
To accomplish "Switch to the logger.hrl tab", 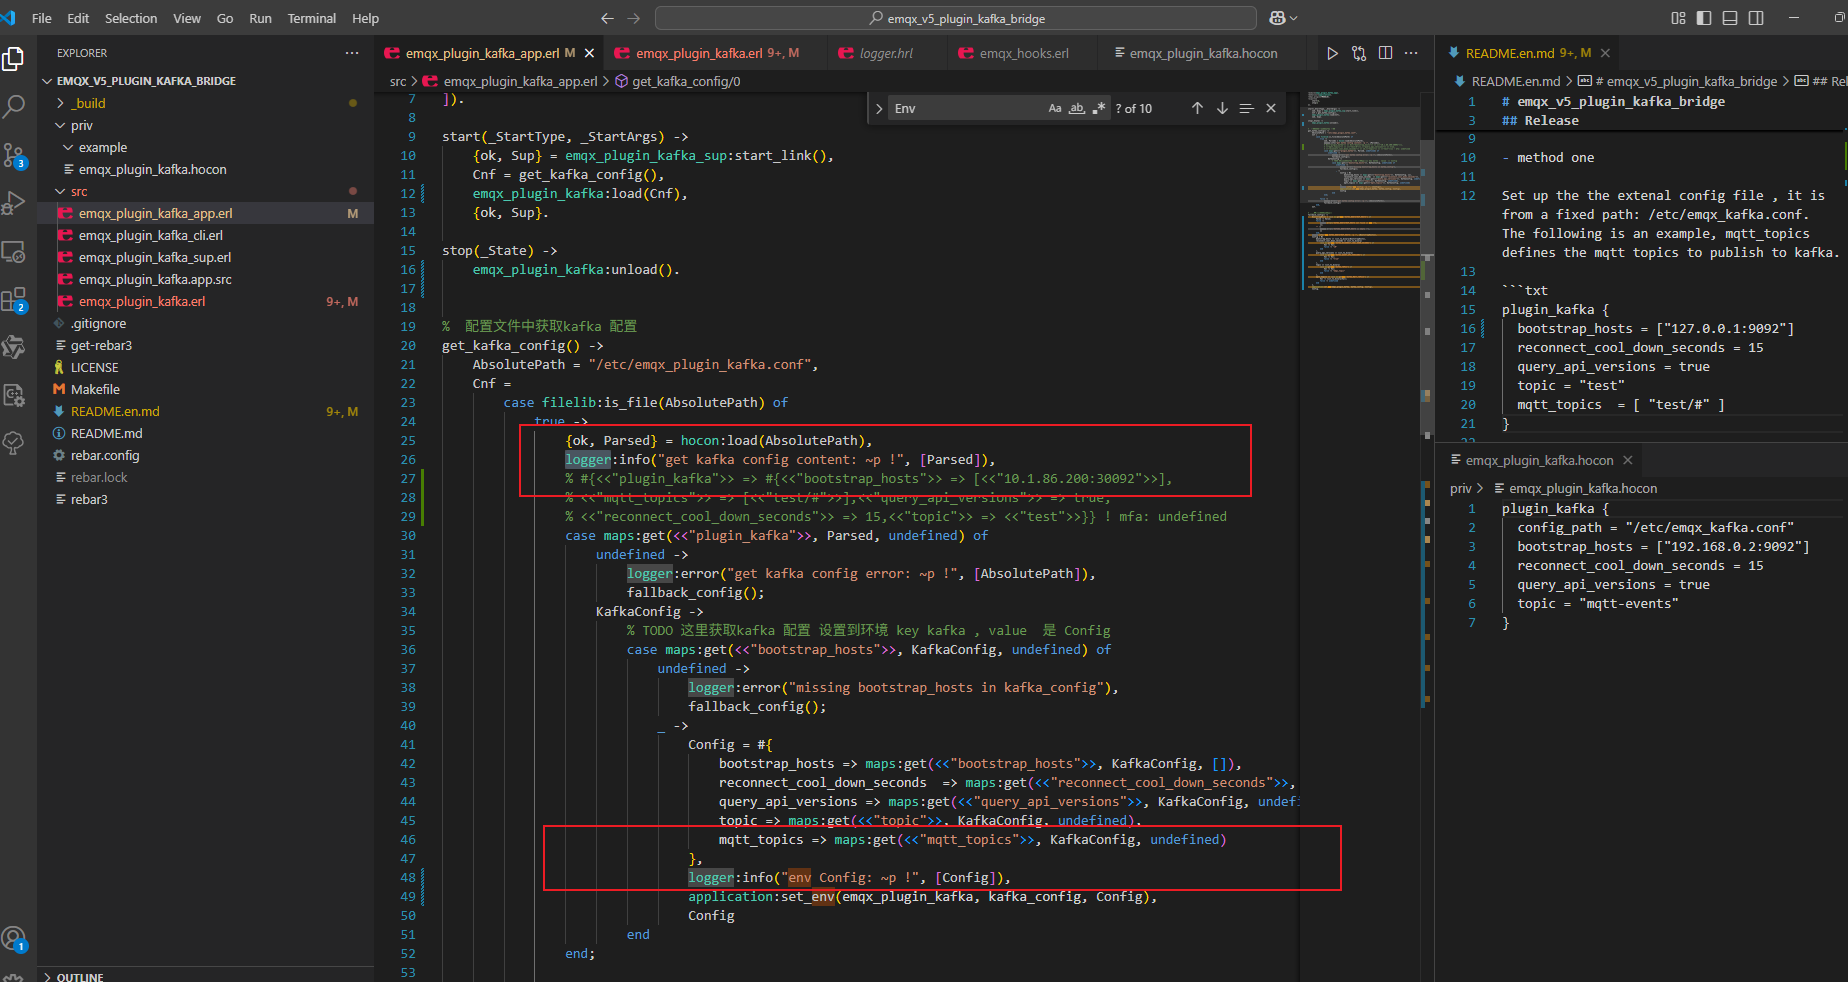I will (886, 53).
